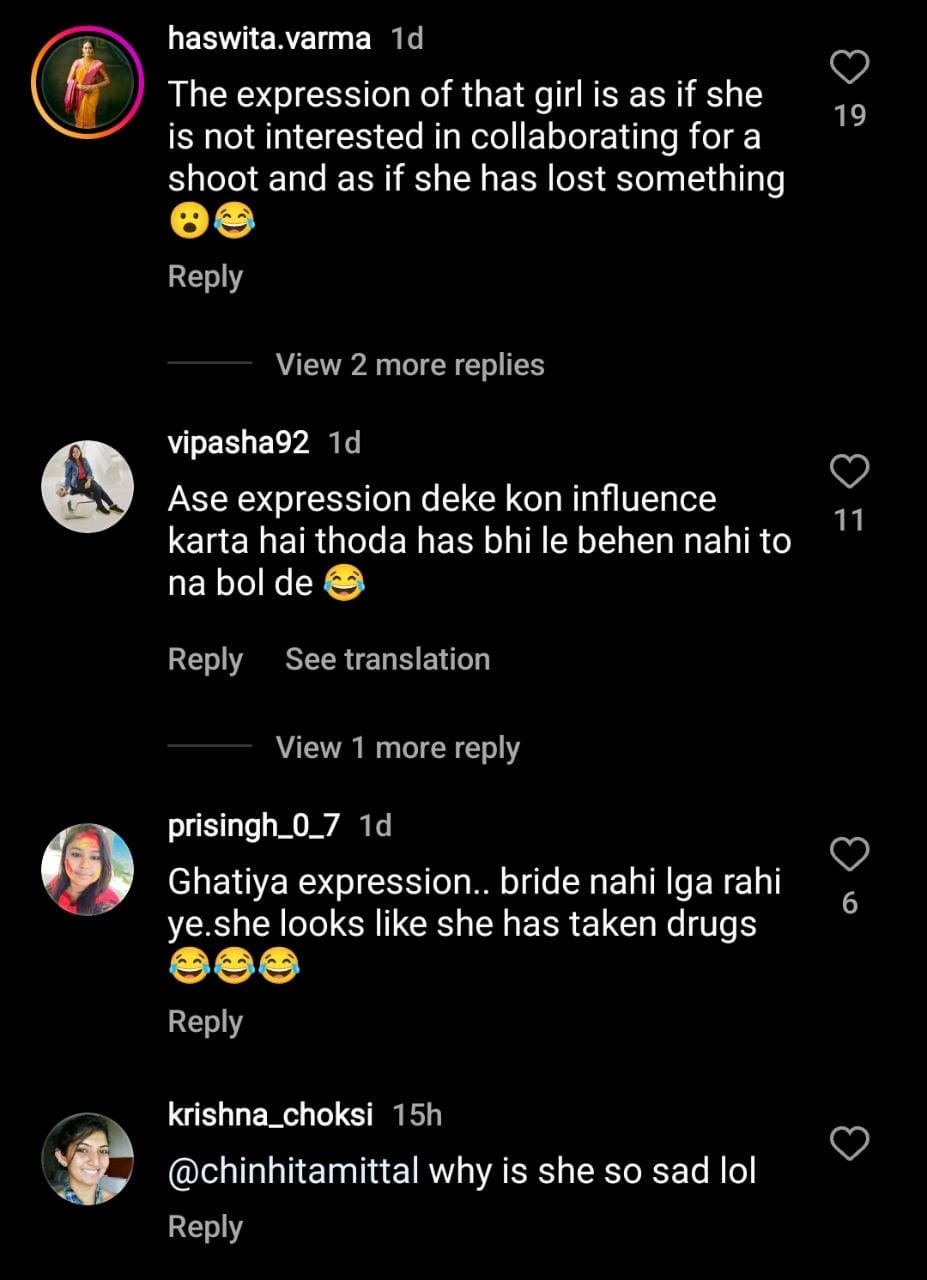Expand "View 2 more replies"
Screen dimensions: 927x1280
(410, 365)
